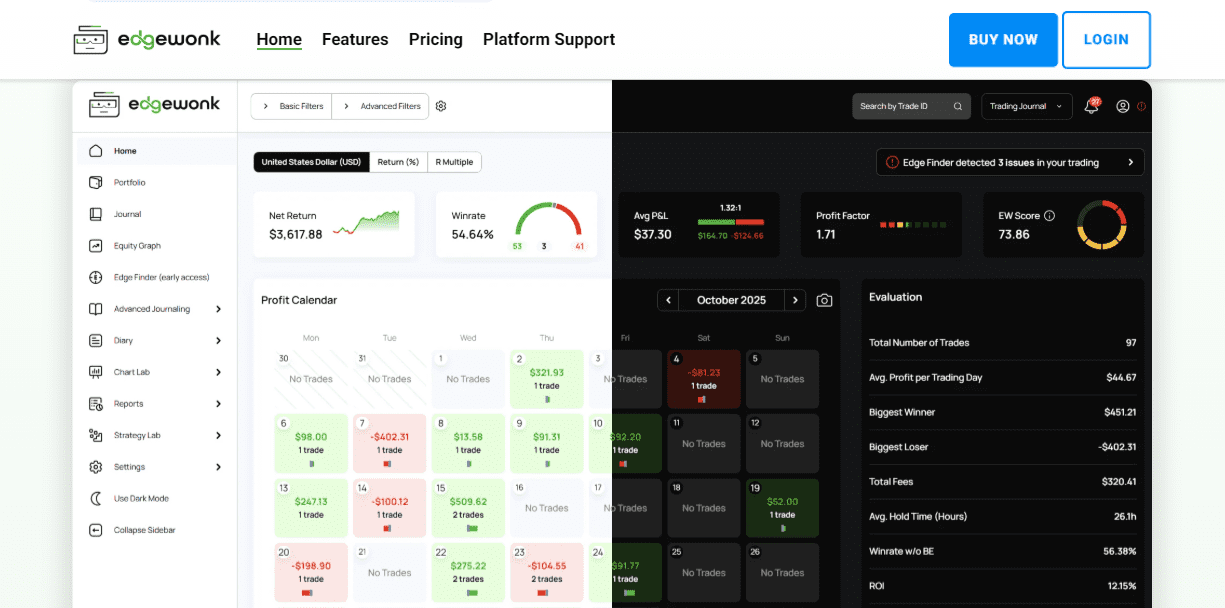1225x608 pixels.
Task: Click the Portfolio sidebar icon
Action: tap(96, 183)
